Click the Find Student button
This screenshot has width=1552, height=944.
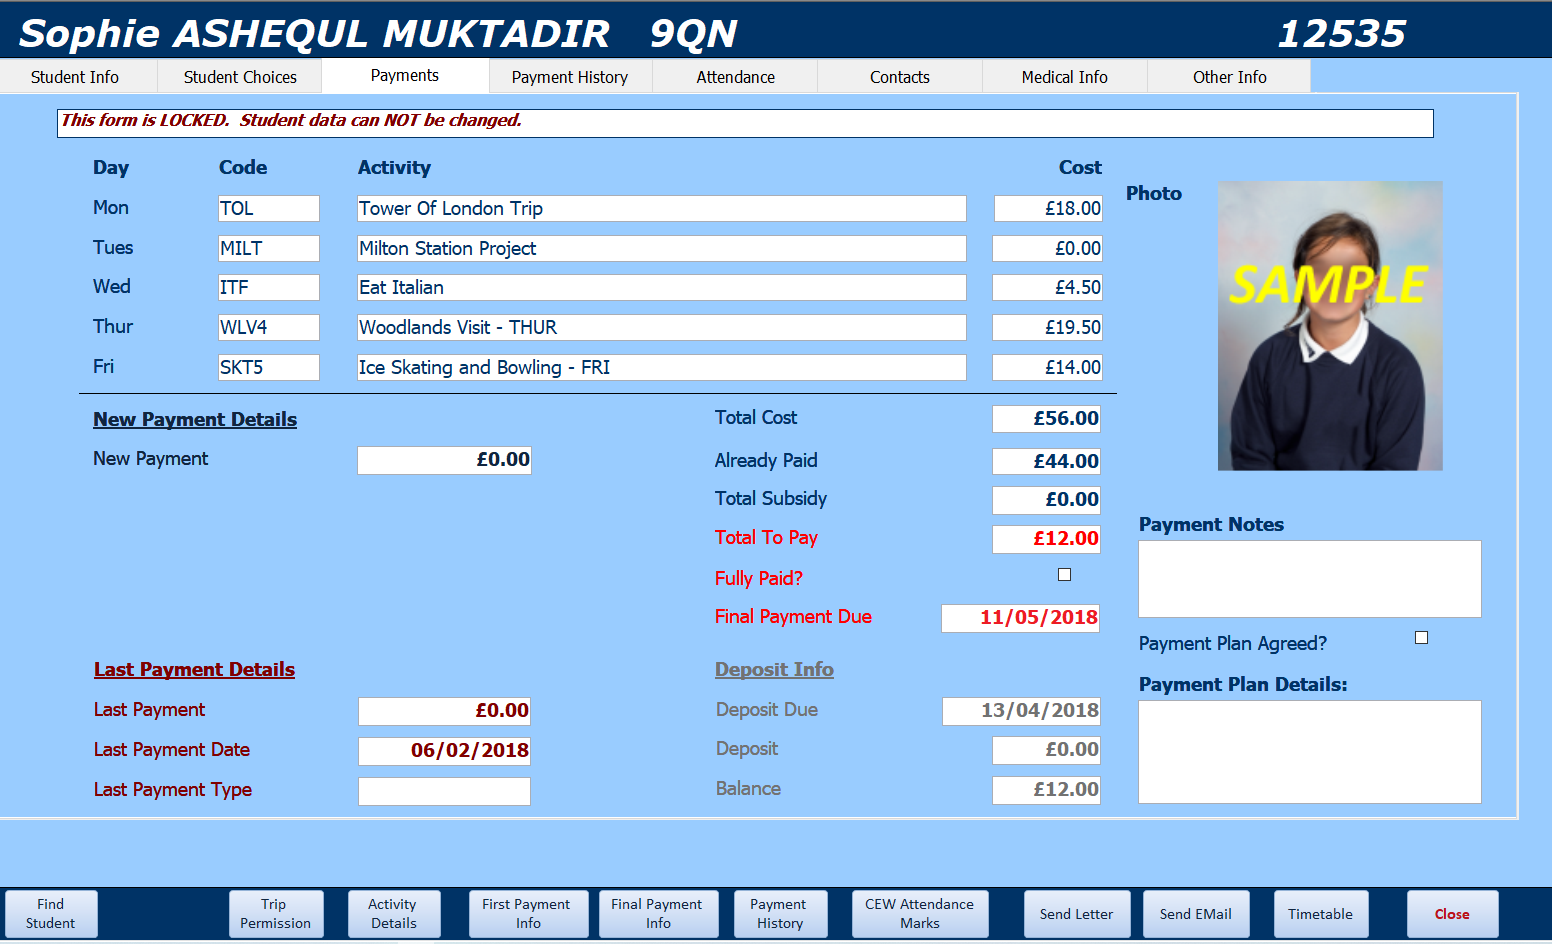point(51,914)
